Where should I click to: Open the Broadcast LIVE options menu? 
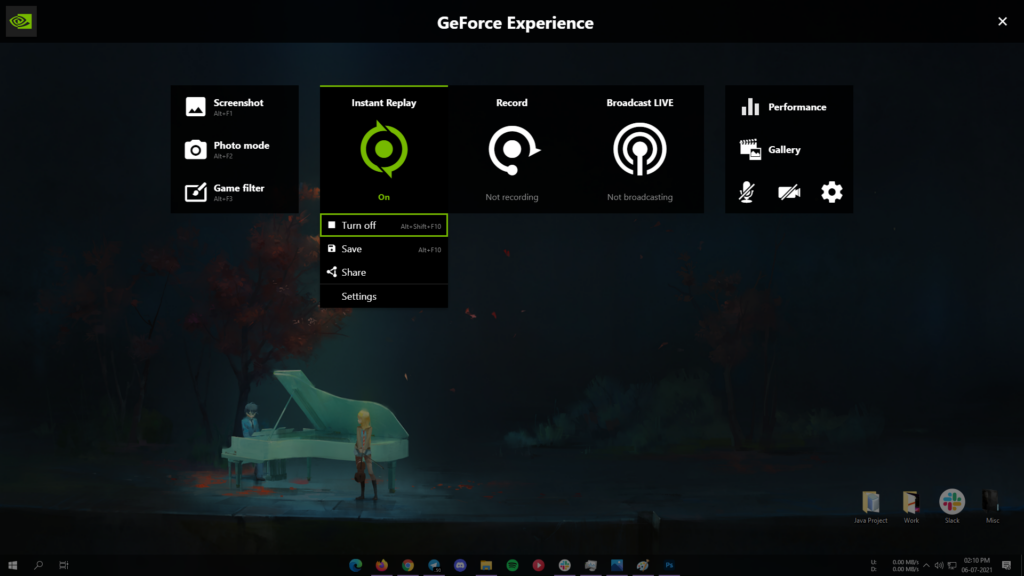[x=639, y=148]
